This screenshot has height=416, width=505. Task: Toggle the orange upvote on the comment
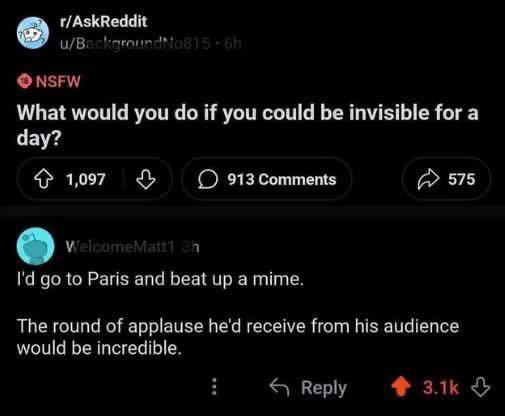[x=401, y=387]
